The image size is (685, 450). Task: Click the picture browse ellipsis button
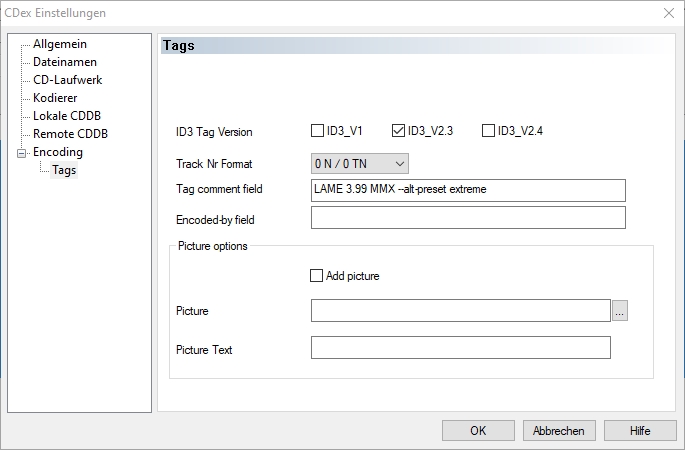[620, 311]
